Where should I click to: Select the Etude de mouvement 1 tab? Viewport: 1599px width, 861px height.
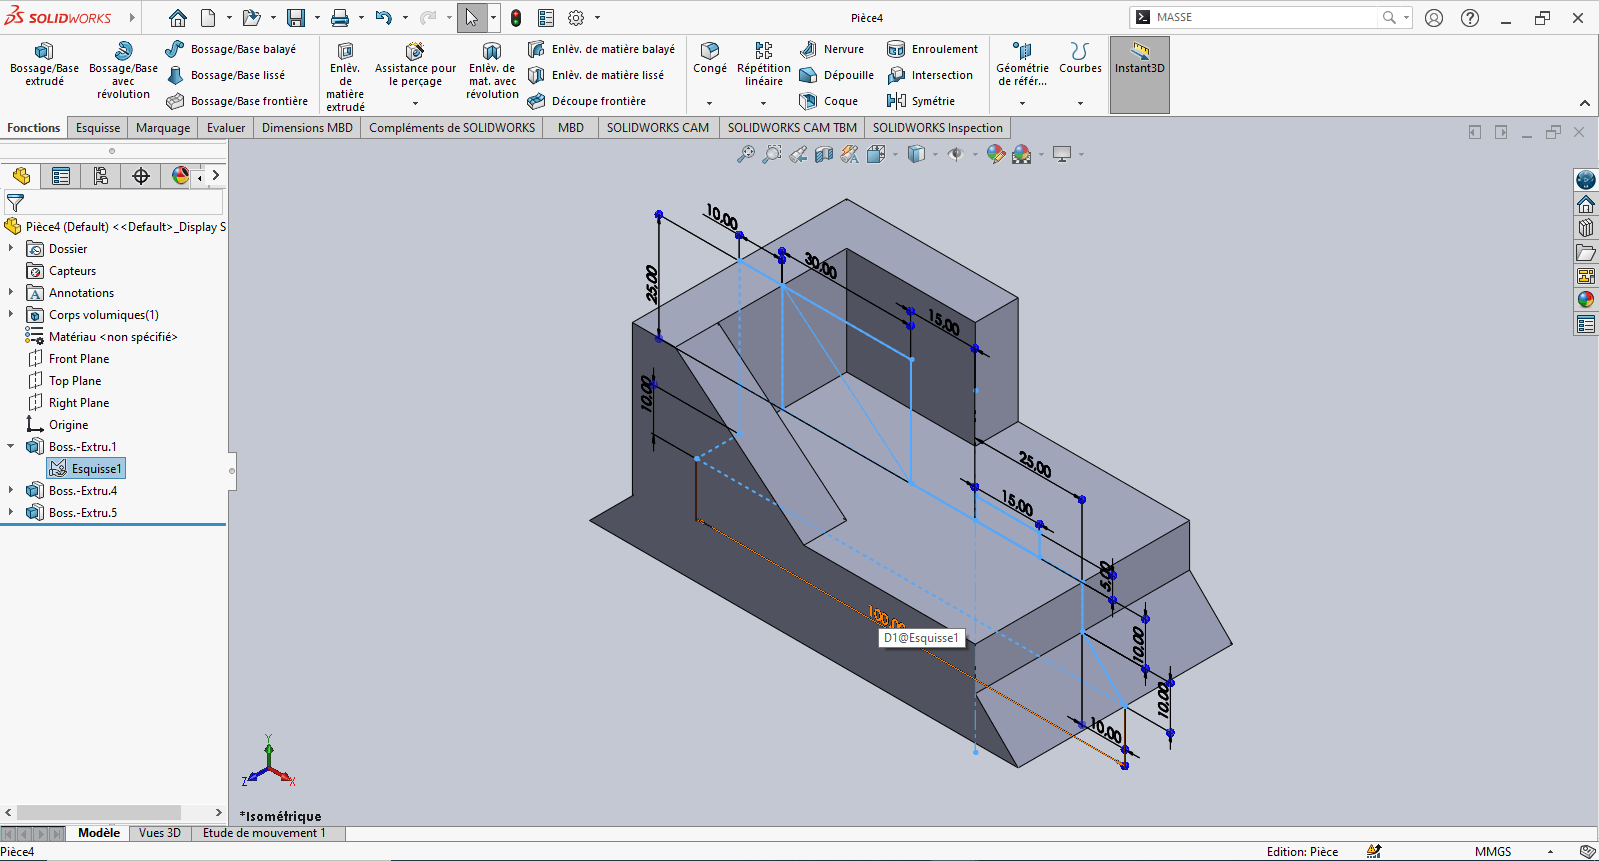pos(264,833)
